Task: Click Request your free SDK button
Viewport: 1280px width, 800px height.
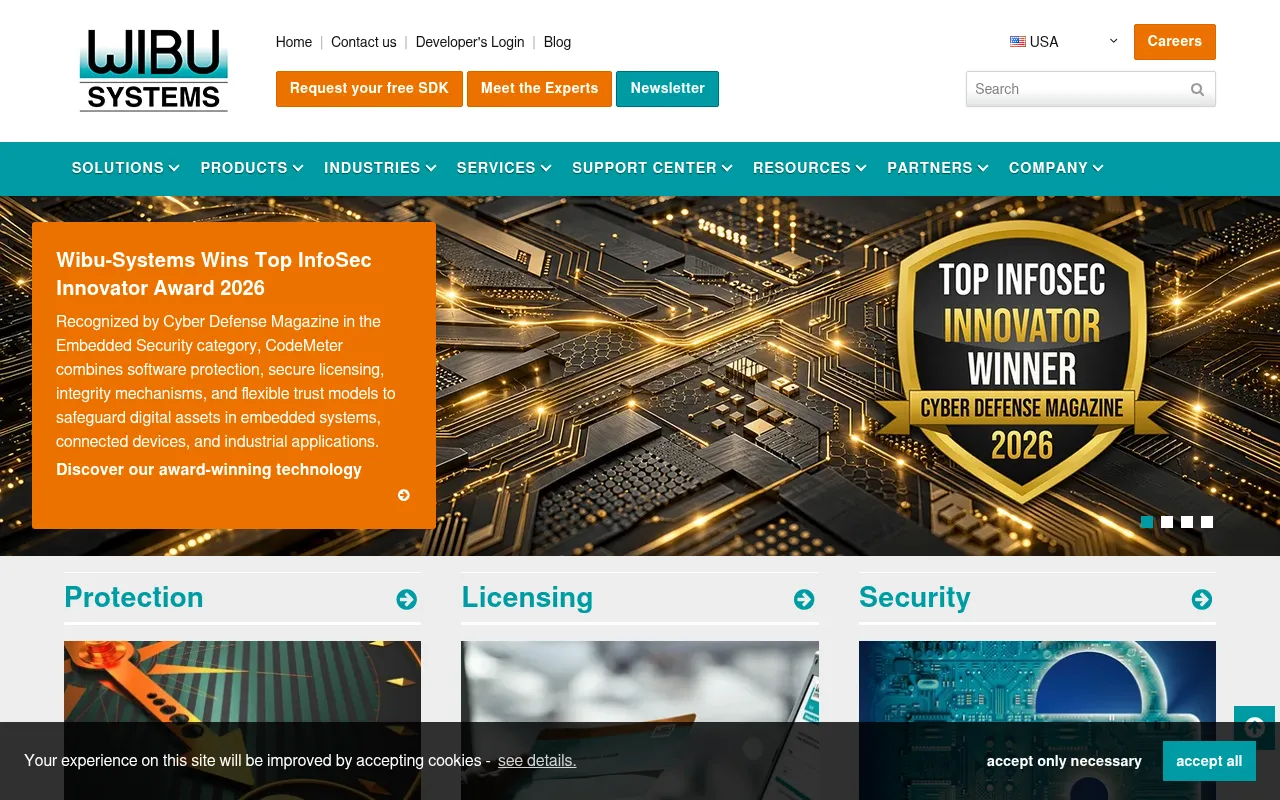Action: coord(369,89)
